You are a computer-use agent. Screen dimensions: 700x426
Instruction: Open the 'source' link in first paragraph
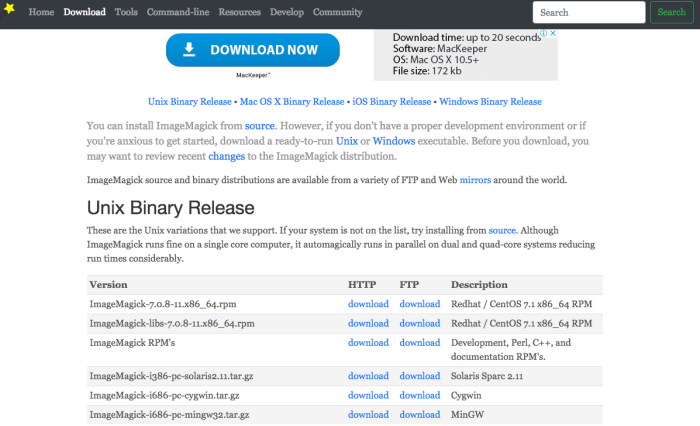(260, 126)
